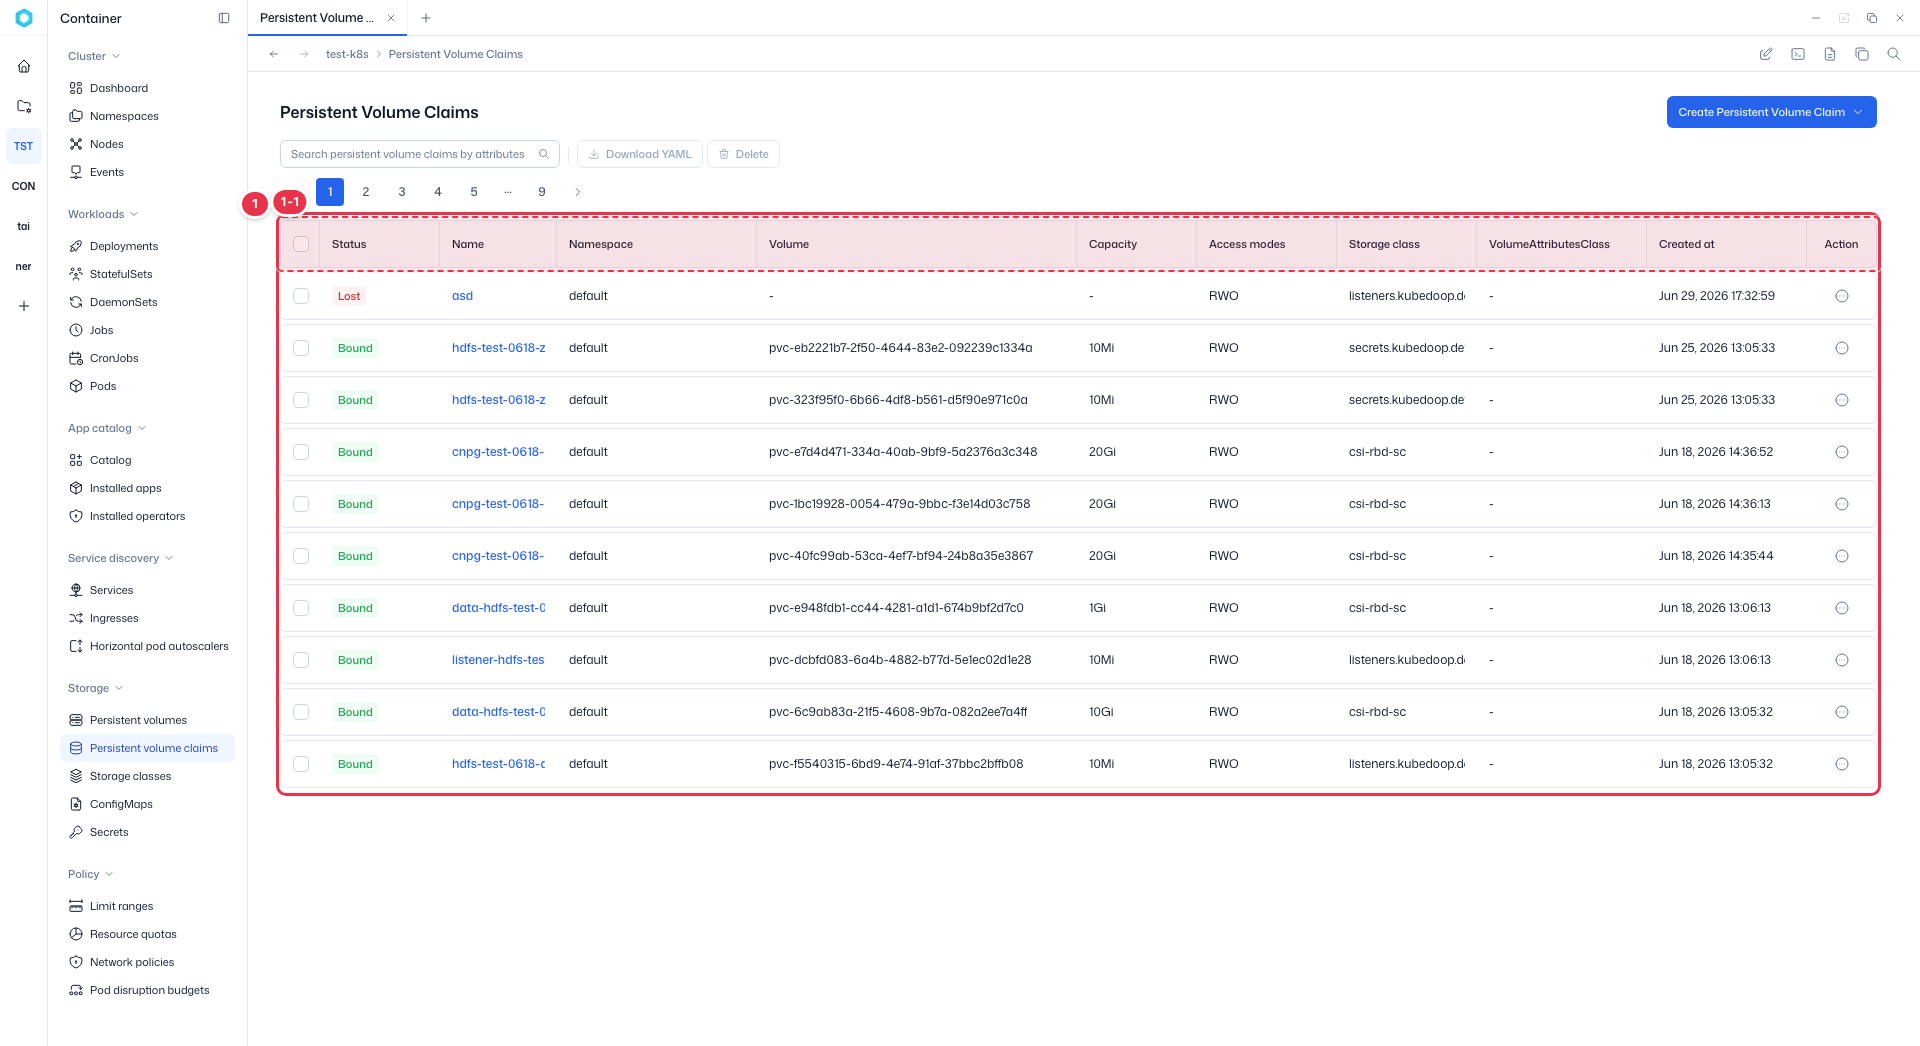Image resolution: width=1920 pixels, height=1046 pixels.
Task: Focus the persistent volume claims search field
Action: coord(420,154)
